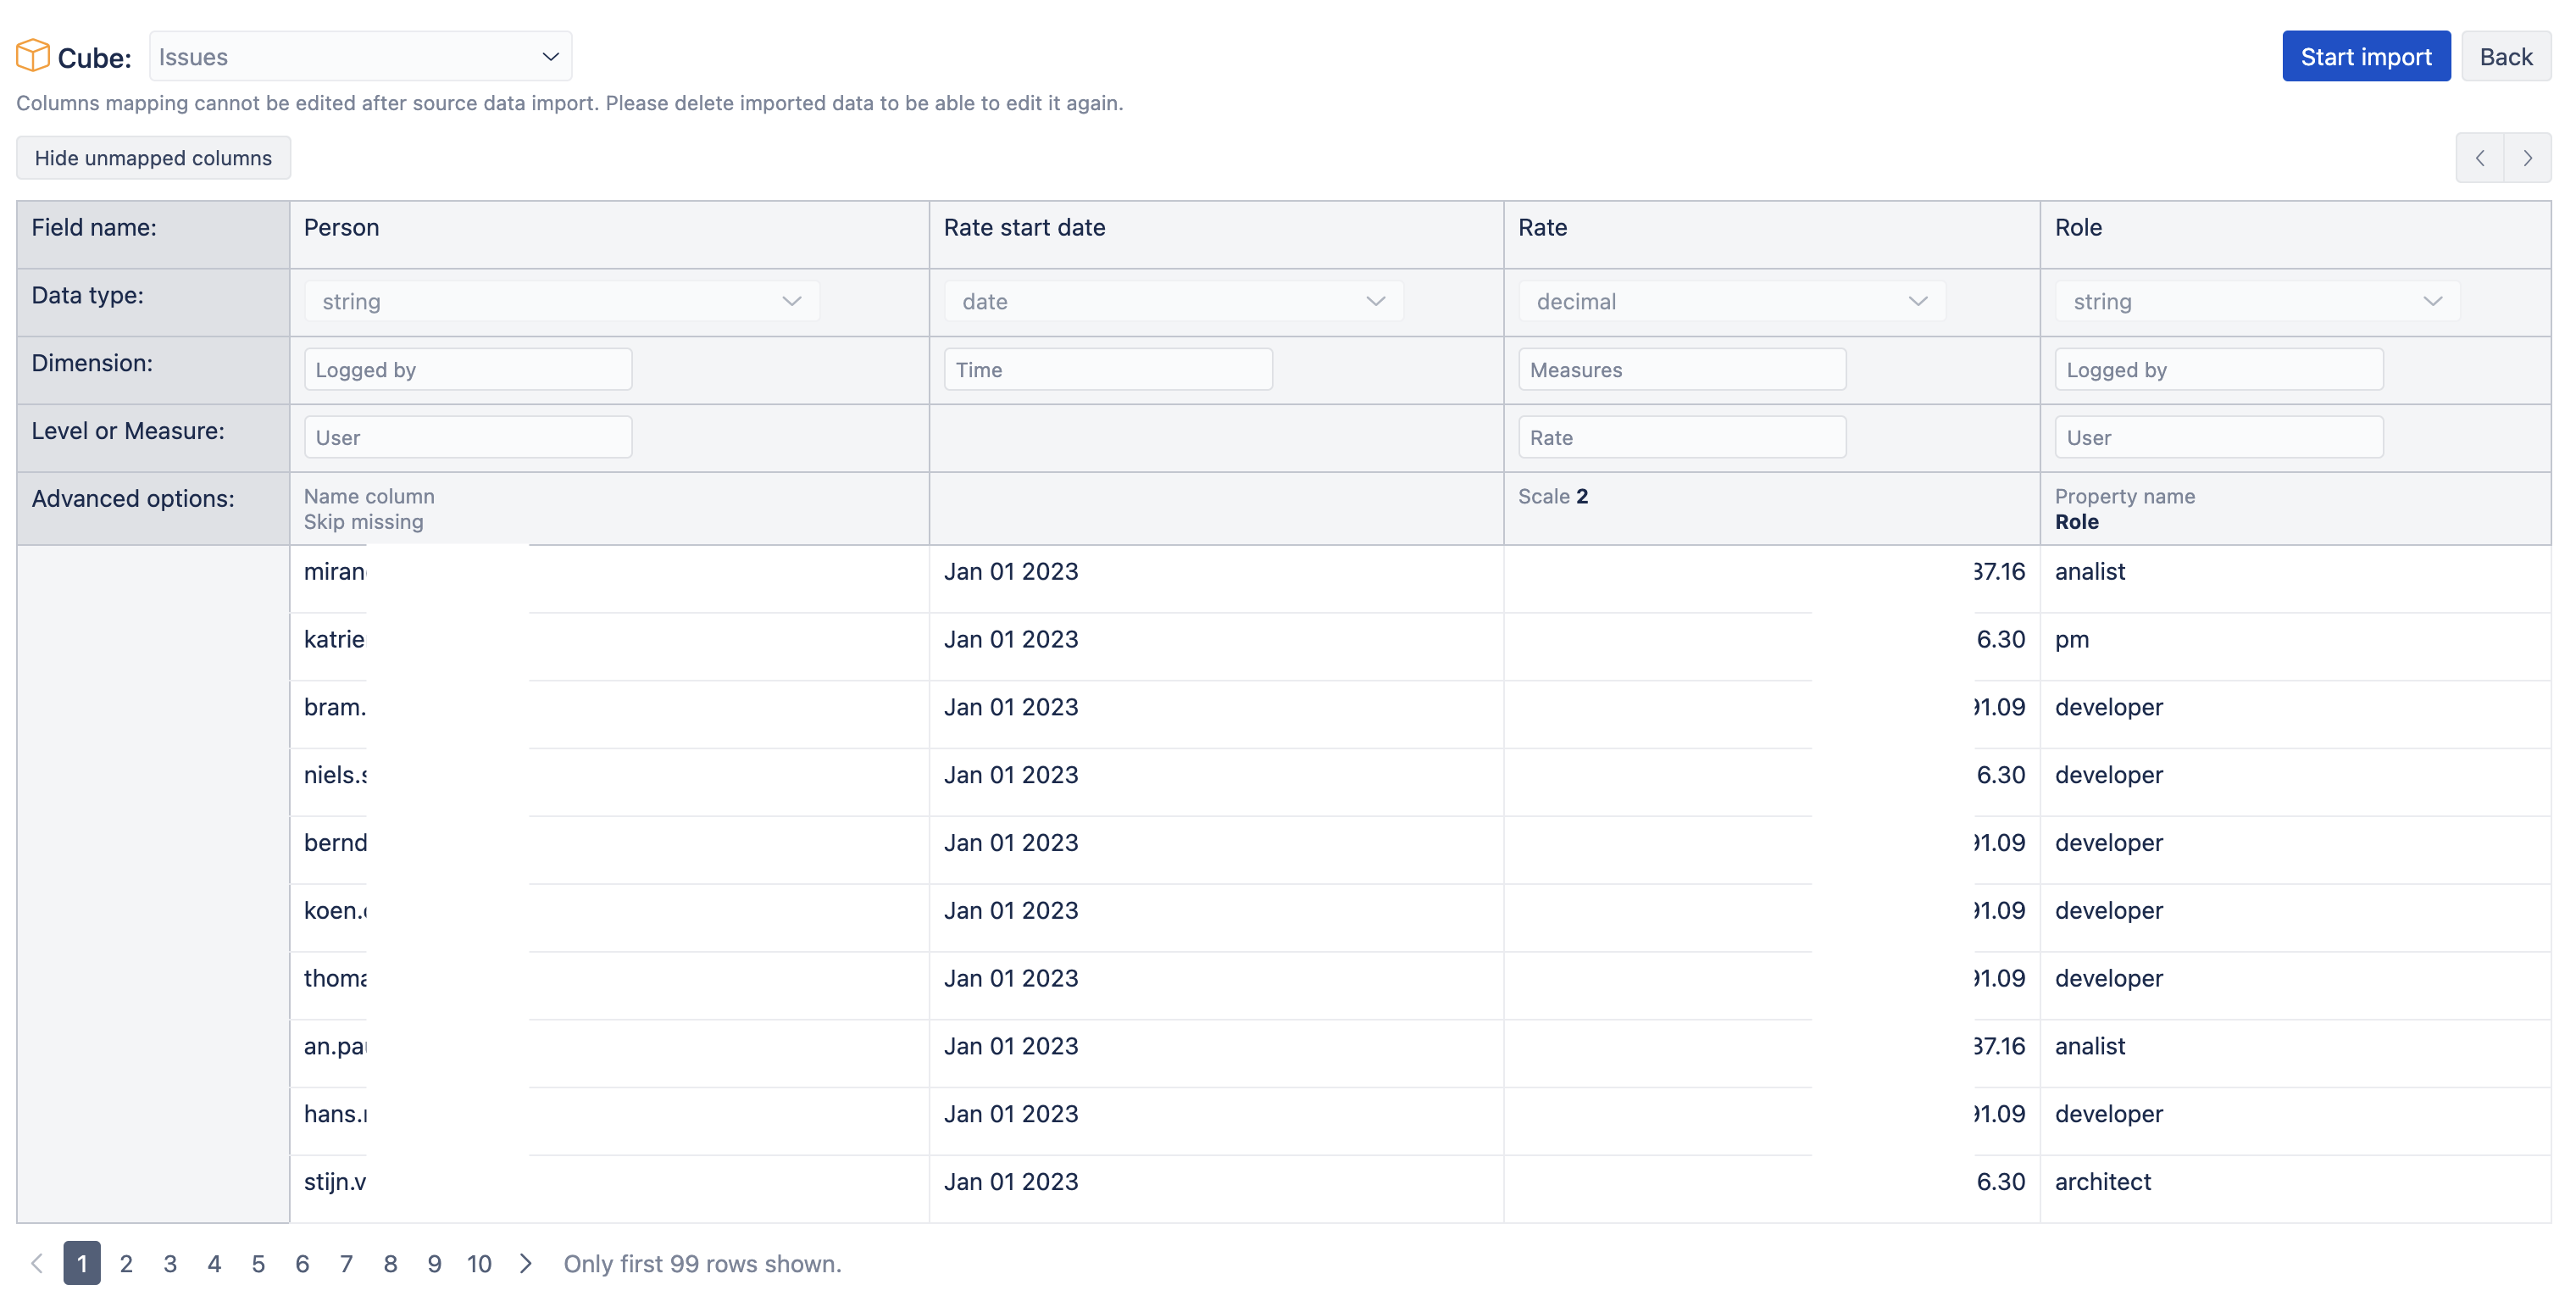Open Rate data type decimal dropdown
Image resolution: width=2576 pixels, height=1307 pixels.
[1731, 301]
